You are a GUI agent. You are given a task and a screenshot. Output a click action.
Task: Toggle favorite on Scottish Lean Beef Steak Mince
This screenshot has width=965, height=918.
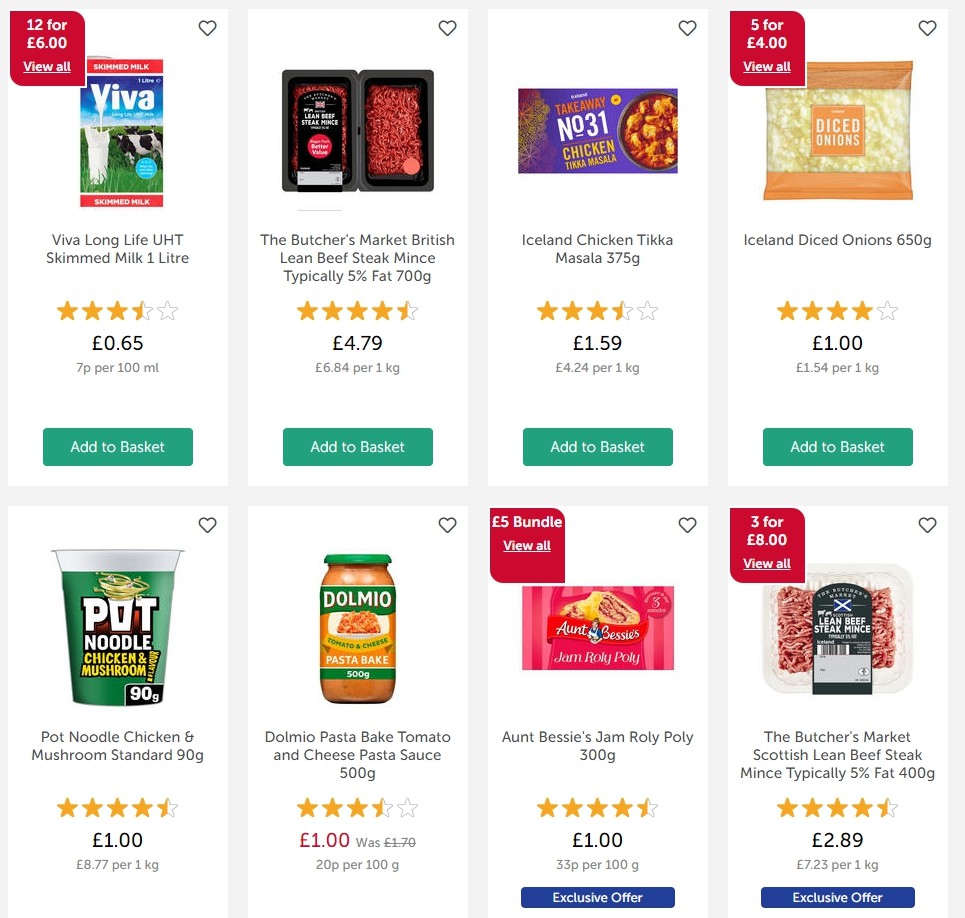click(x=927, y=524)
